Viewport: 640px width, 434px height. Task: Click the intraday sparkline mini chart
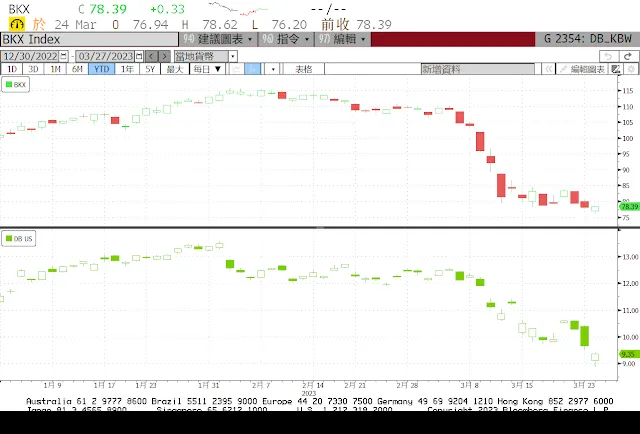pos(238,9)
